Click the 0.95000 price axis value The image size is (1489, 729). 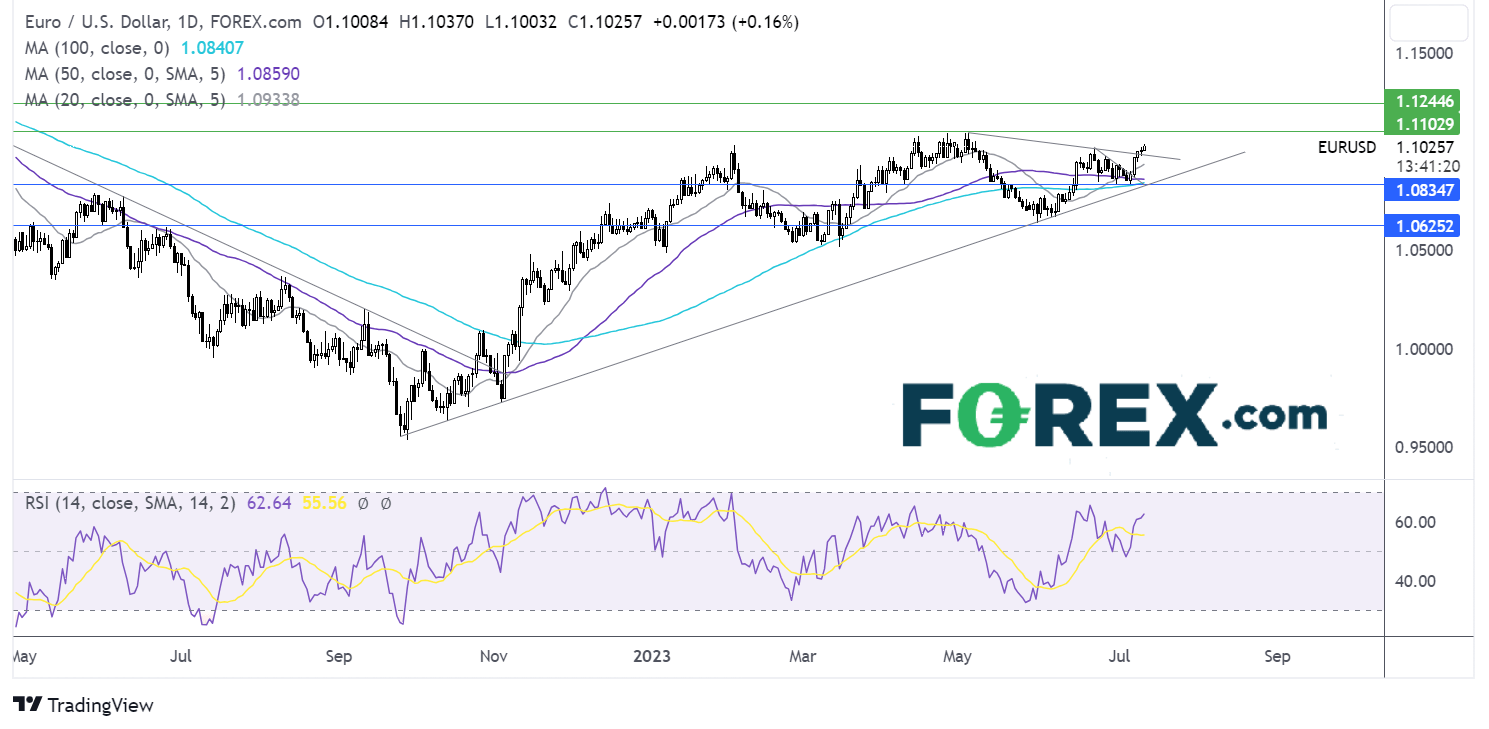point(1425,447)
